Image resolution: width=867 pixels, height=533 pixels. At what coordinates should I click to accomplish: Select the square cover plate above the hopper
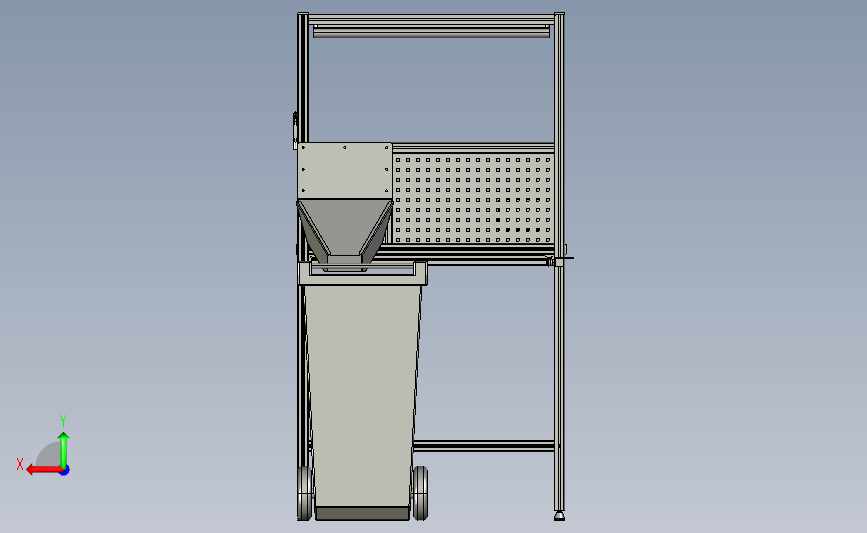pos(344,170)
